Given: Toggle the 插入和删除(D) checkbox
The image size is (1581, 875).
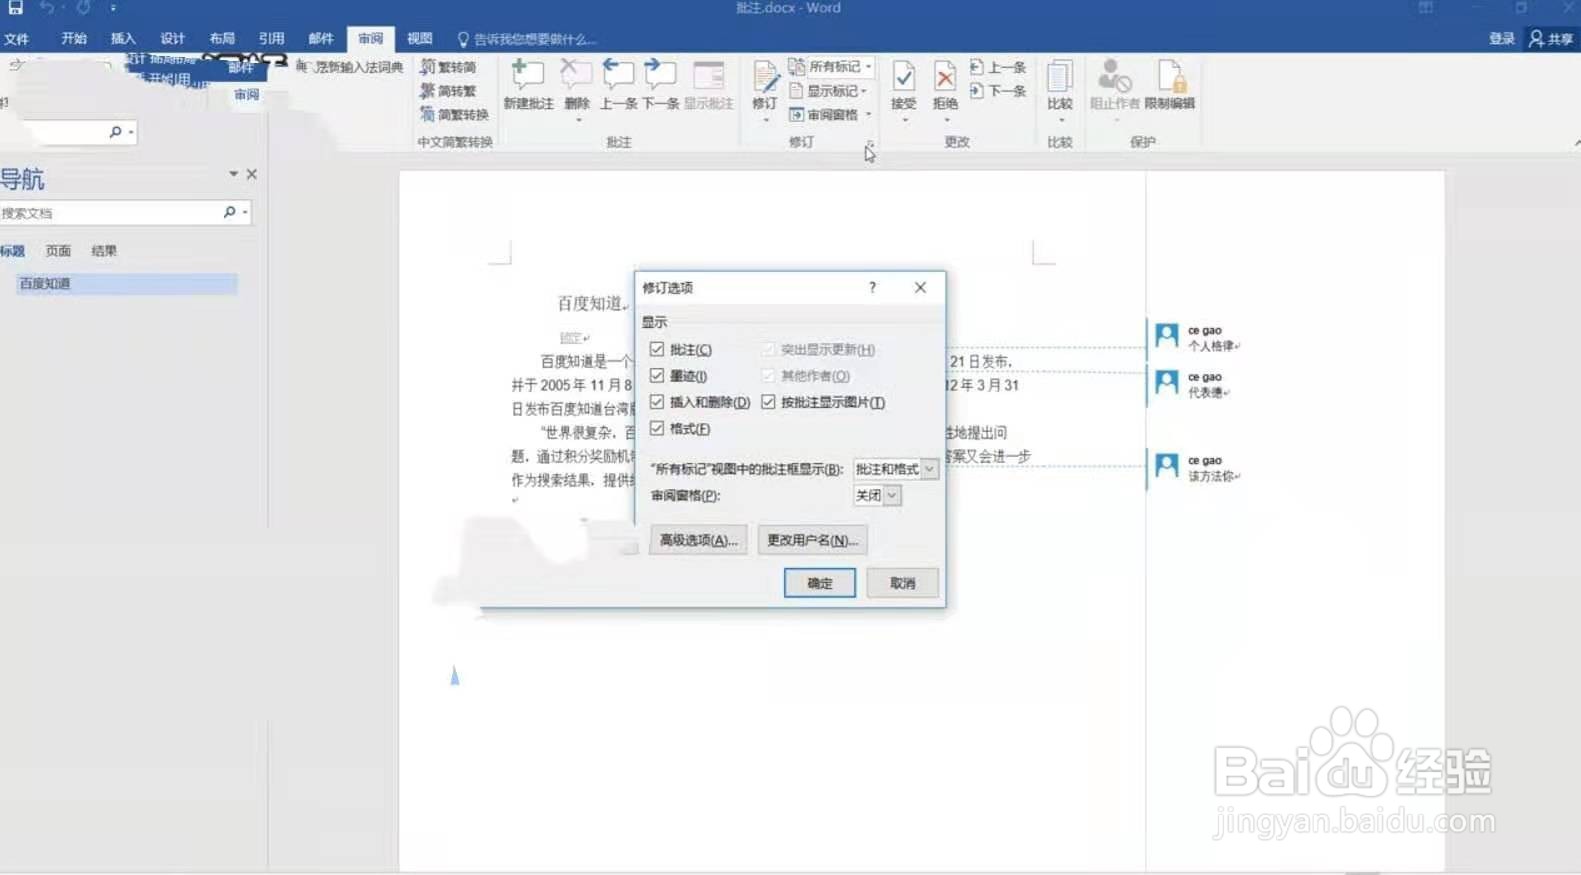Looking at the screenshot, I should 657,401.
